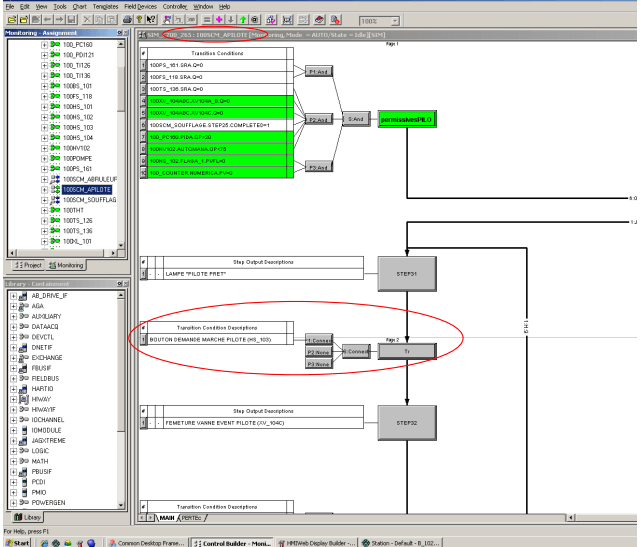Switch to HMIWeb Display Builder taskbar button
Viewport: 640px width, 547px height.
[316, 543]
